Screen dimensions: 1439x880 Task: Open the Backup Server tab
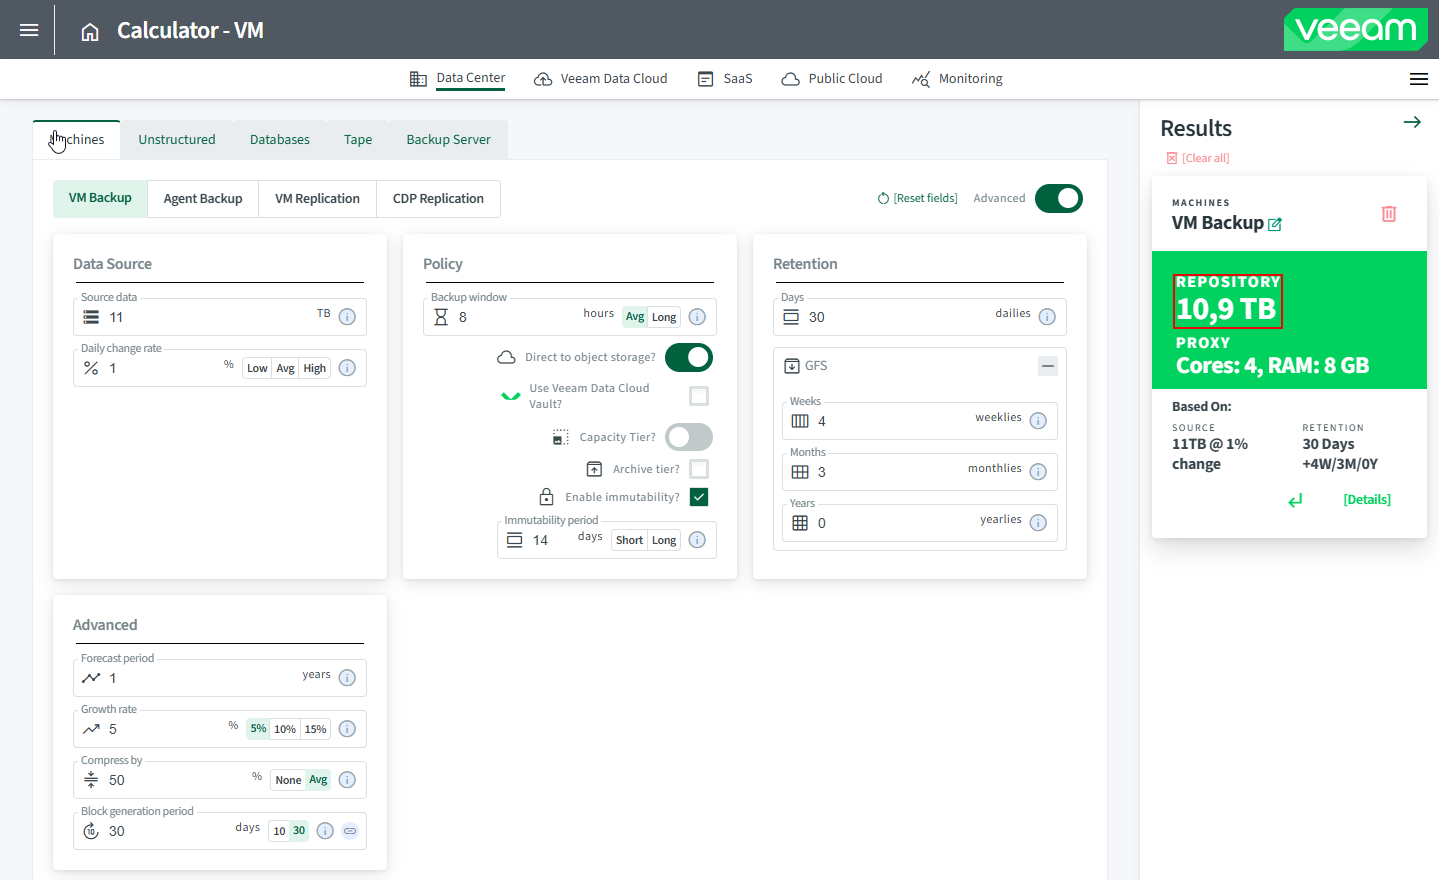[448, 140]
